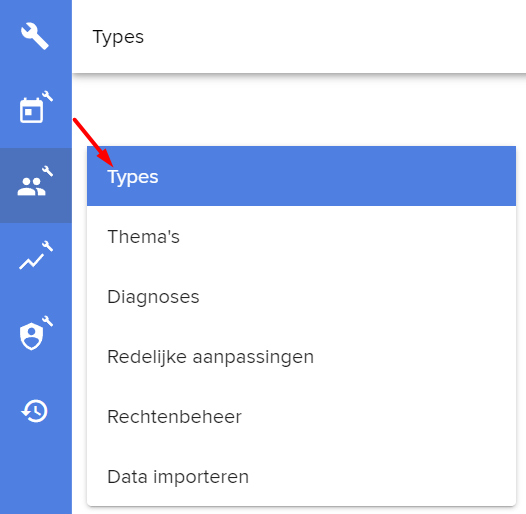The image size is (526, 514).
Task: Click small wrench badge on trend chart icon
Action: point(48,246)
